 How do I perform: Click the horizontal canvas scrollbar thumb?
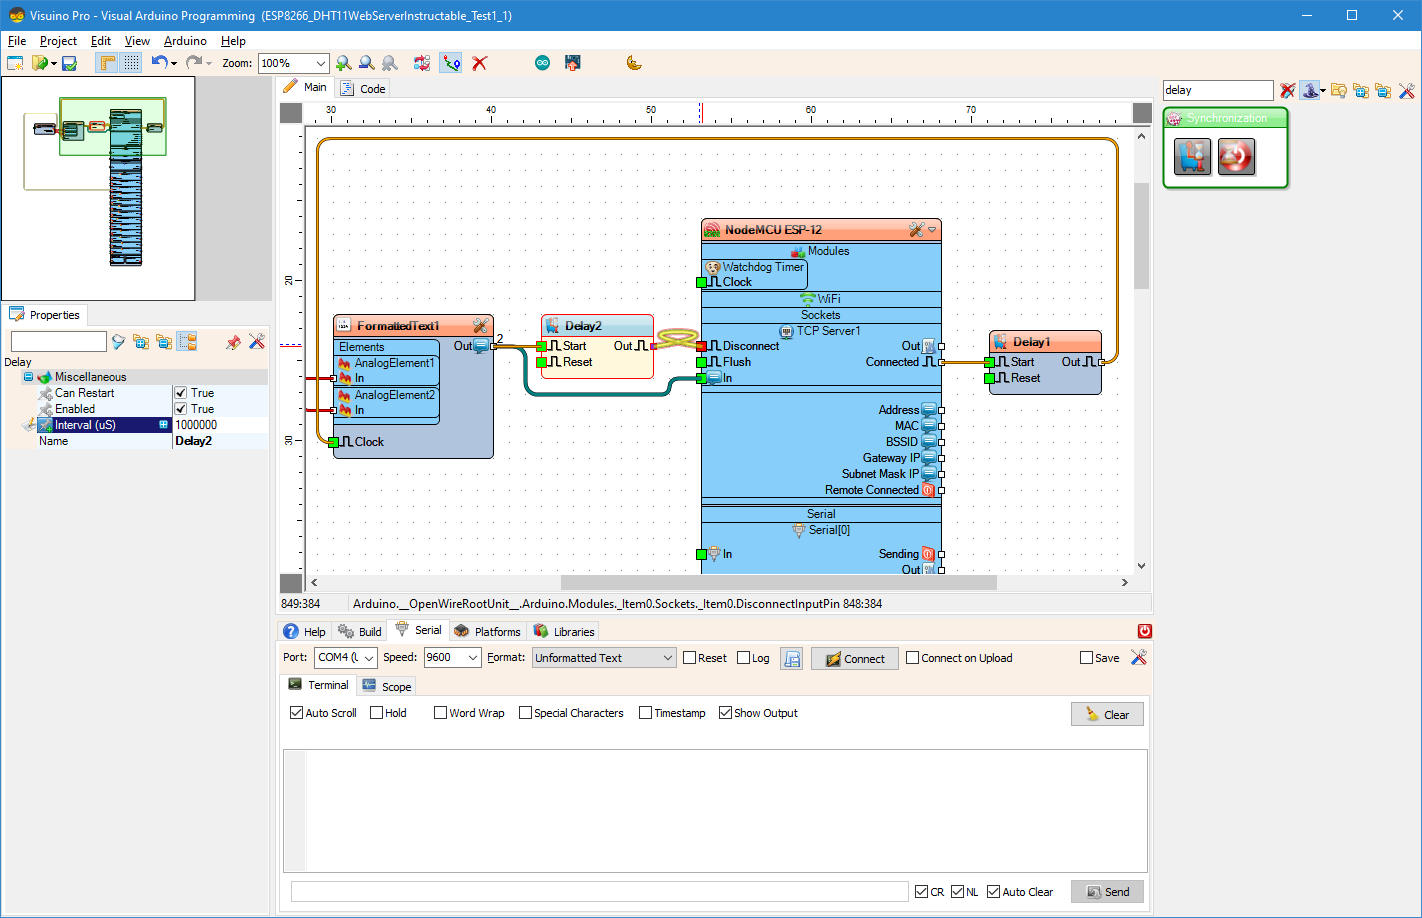pyautogui.click(x=778, y=582)
